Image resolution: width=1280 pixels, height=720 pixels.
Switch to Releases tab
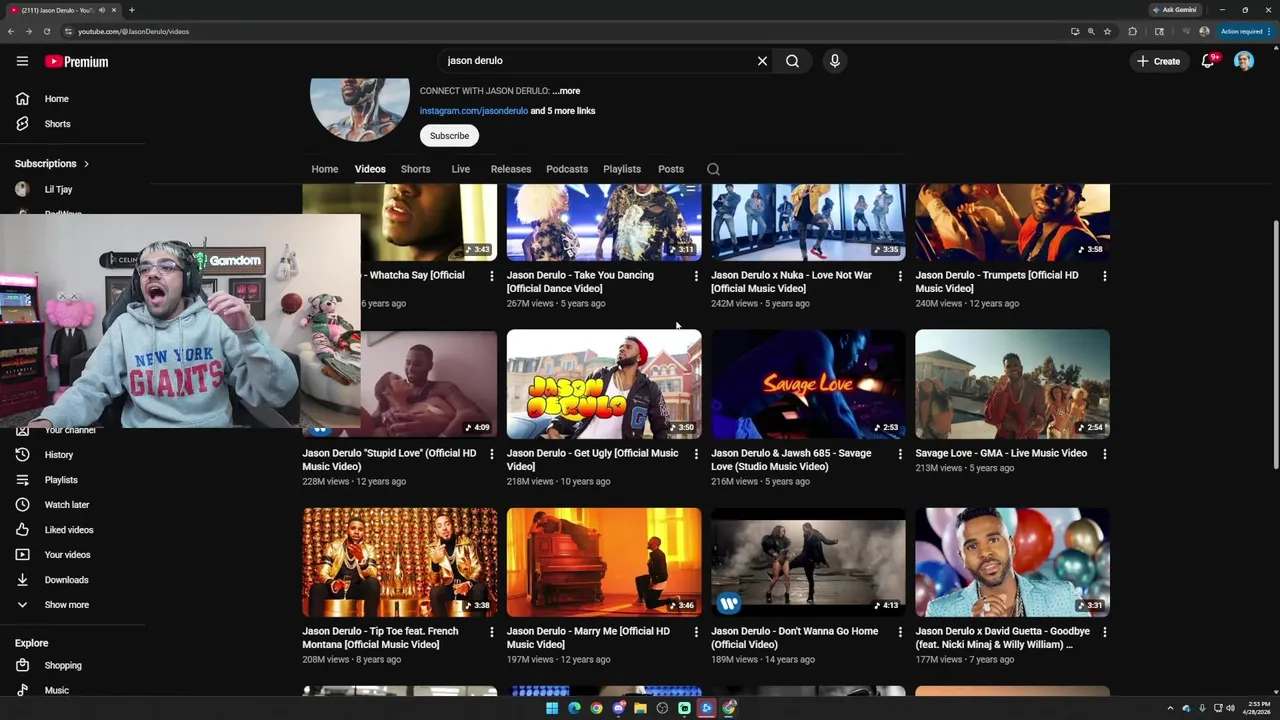[x=511, y=169]
